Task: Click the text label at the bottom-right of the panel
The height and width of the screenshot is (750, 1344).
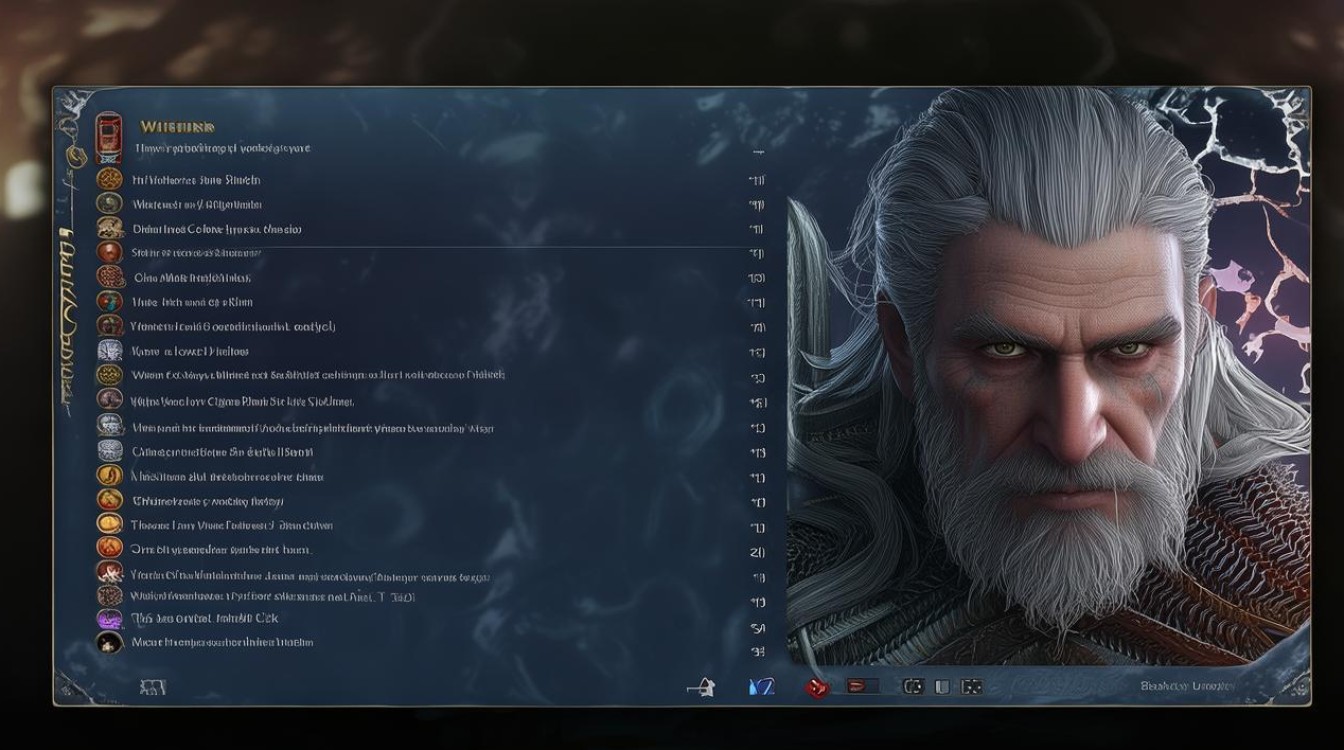Action: tap(1187, 686)
